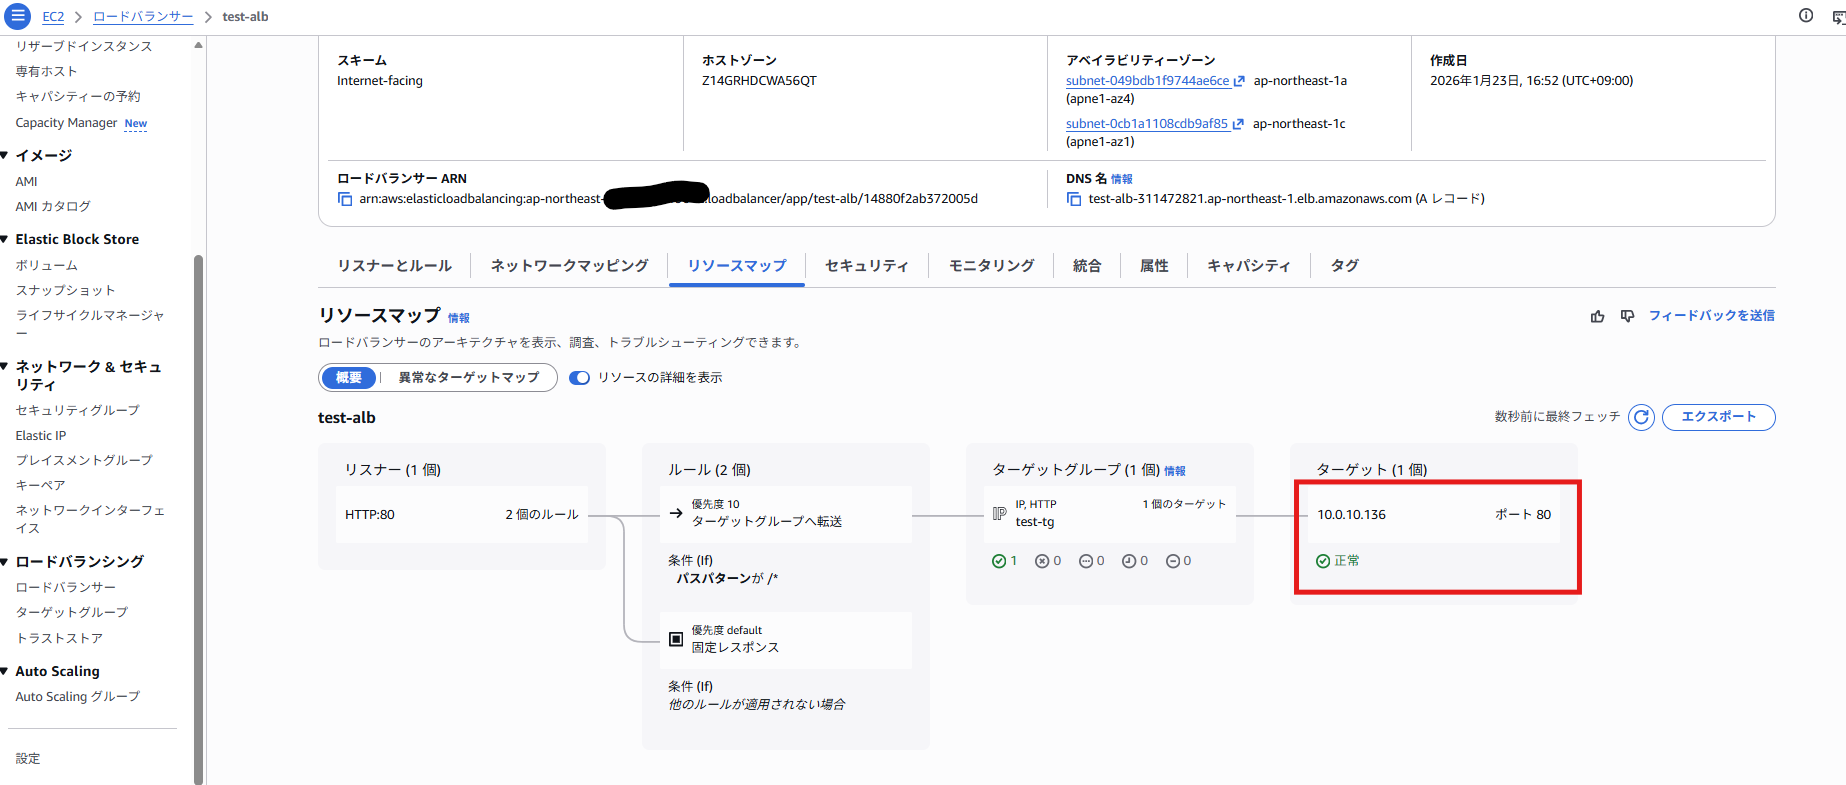
Task: Toggle リソースの詳細を表示 switch
Action: (x=579, y=378)
